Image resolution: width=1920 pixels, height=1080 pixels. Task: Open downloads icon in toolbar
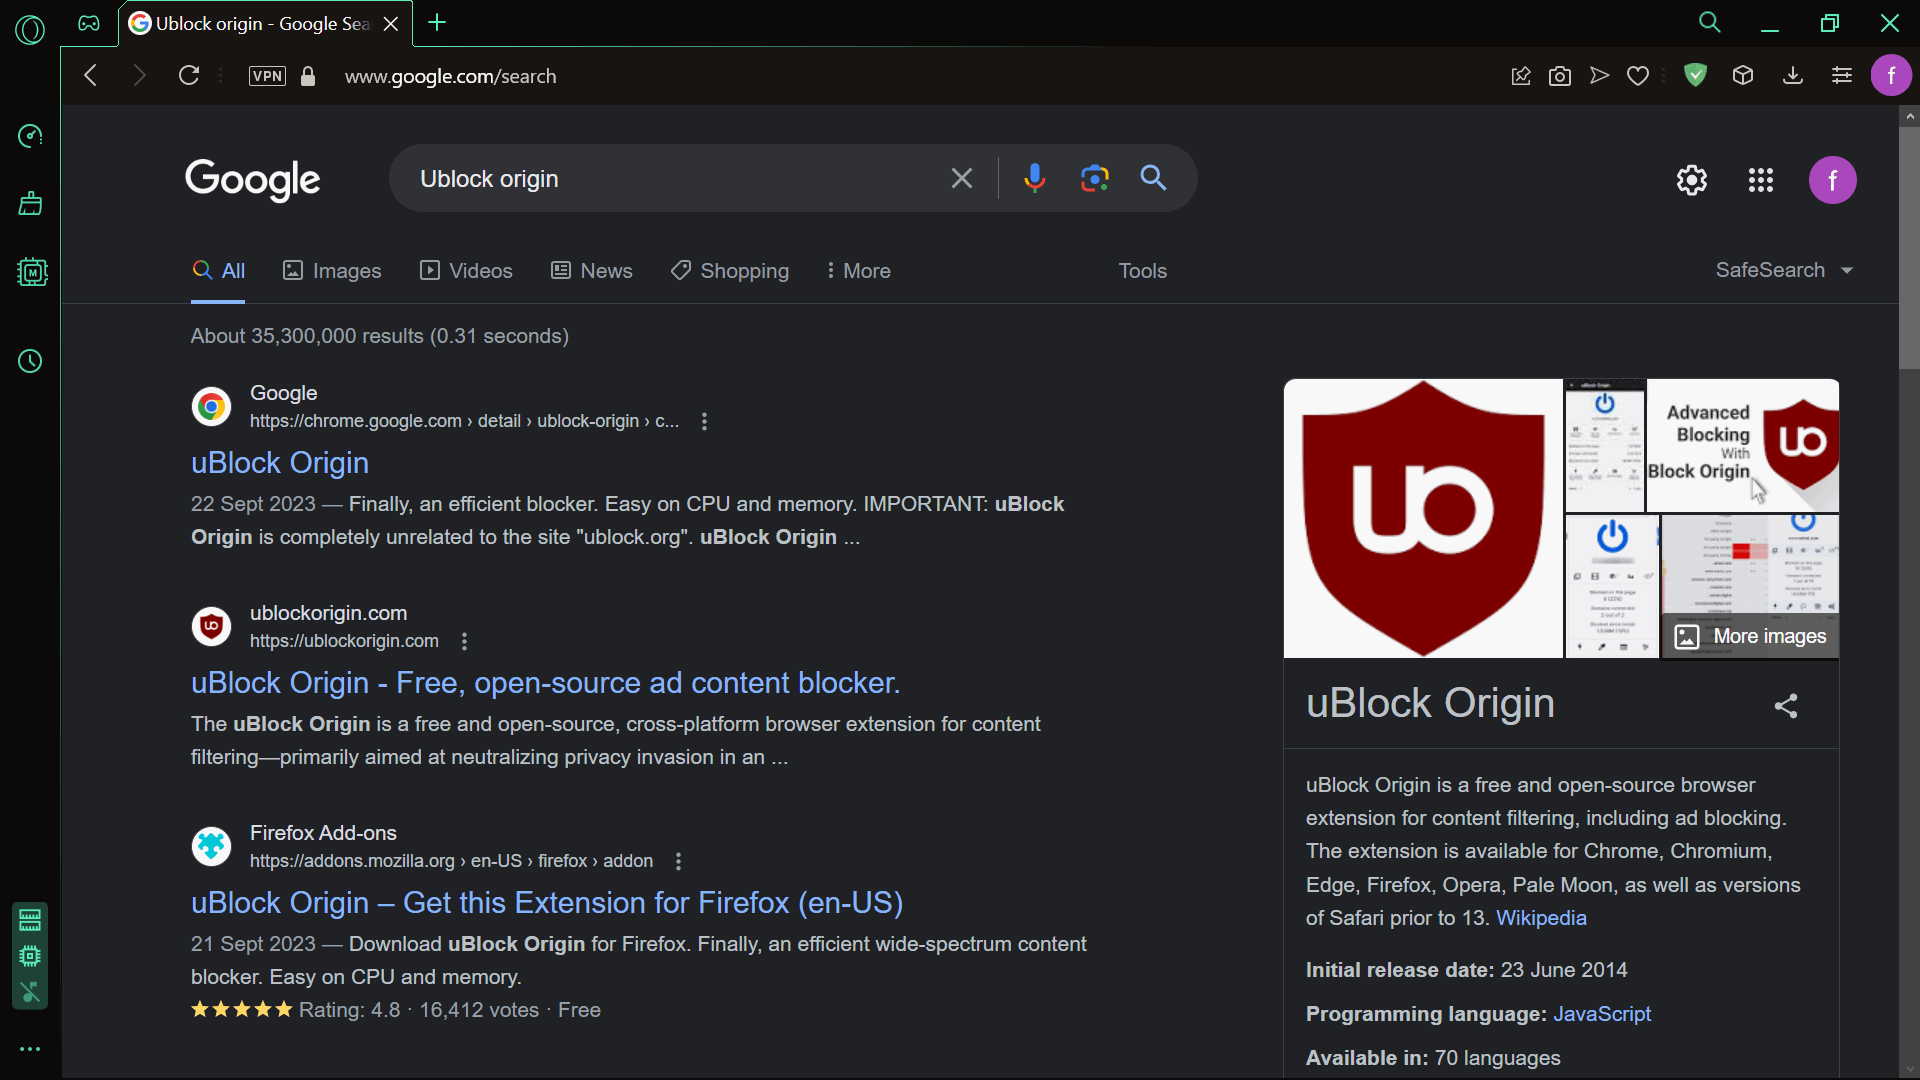pyautogui.click(x=1793, y=75)
